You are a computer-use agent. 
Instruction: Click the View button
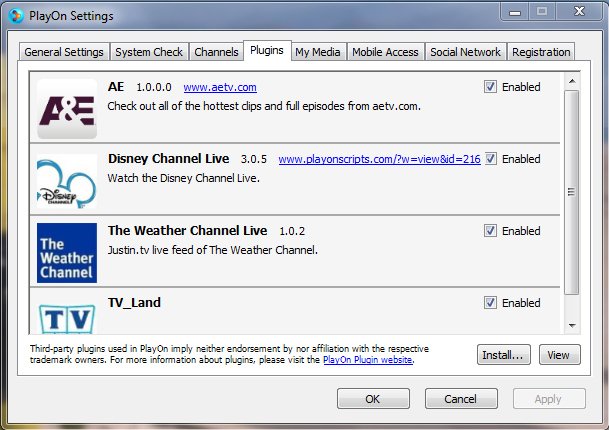[559, 355]
